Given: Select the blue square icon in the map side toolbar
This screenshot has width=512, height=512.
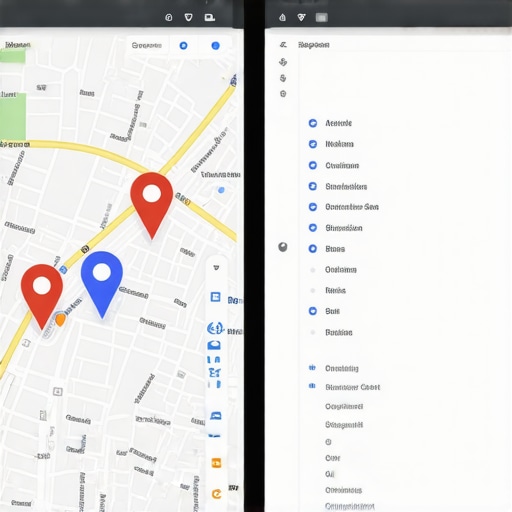Looking at the screenshot, I should coord(215,297).
